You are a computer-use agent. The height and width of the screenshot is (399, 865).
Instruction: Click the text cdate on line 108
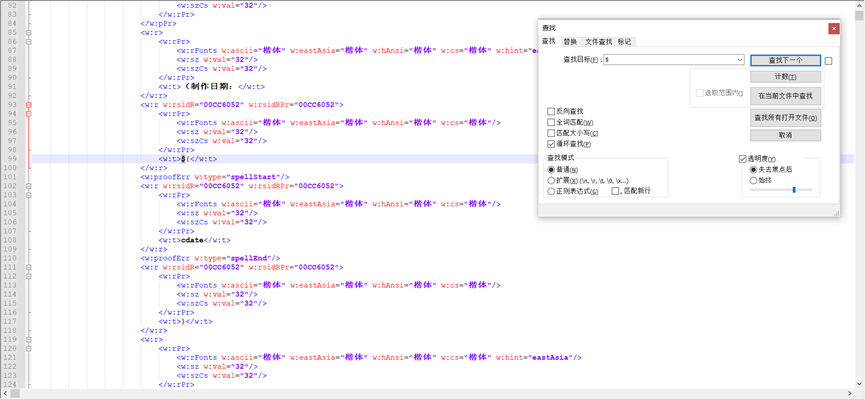[x=192, y=240]
